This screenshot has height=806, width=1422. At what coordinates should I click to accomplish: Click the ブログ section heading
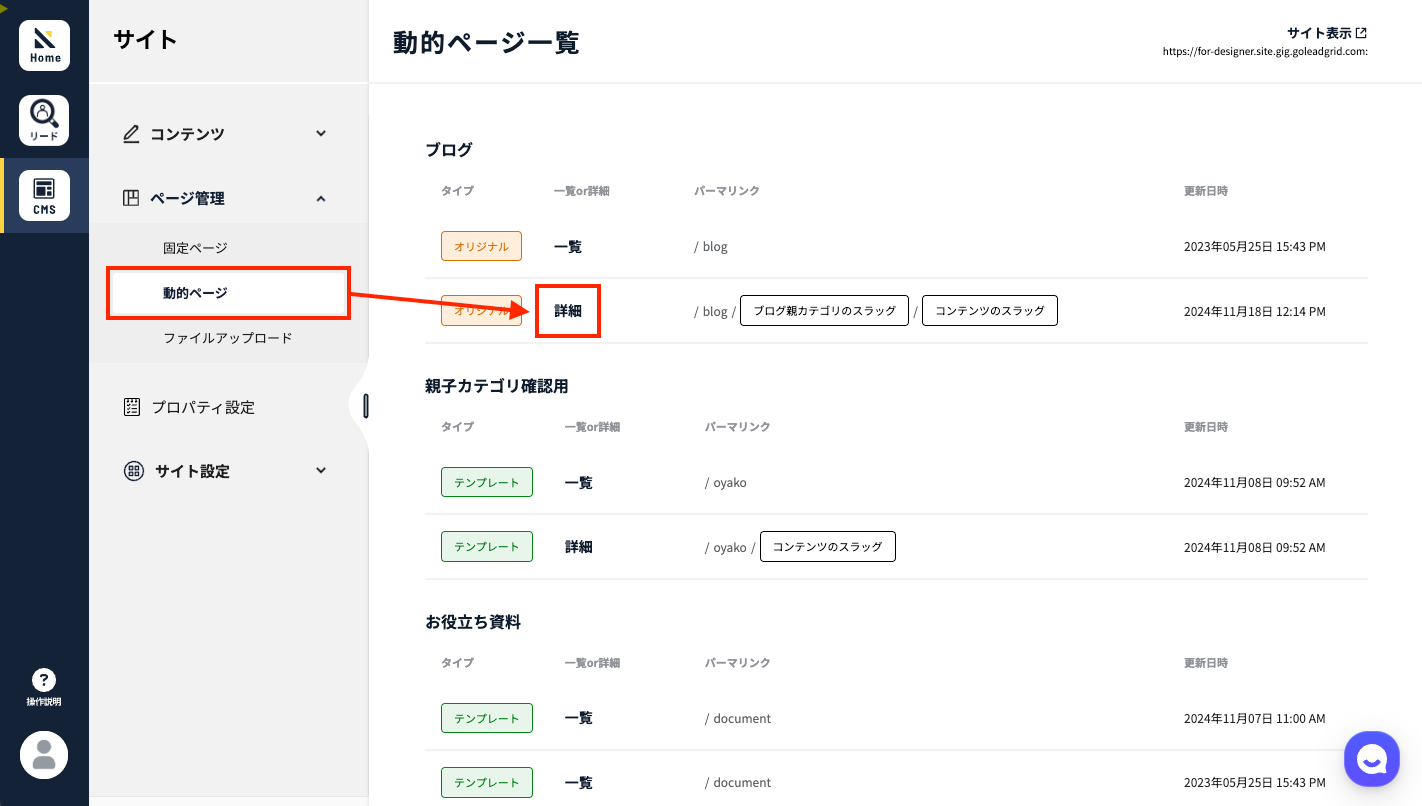coord(449,150)
